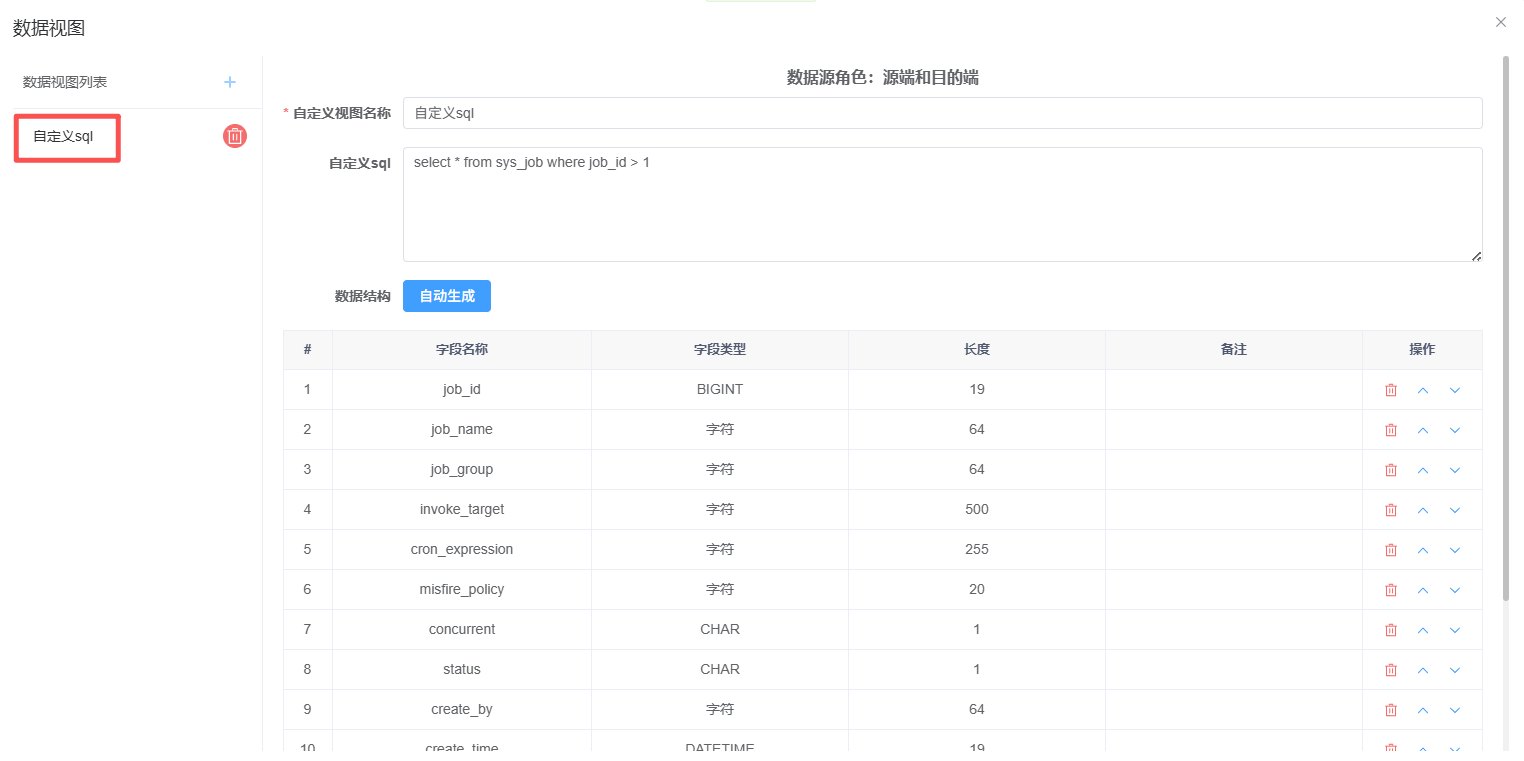
Task: Delete the invoke_target field row
Action: 1390,510
